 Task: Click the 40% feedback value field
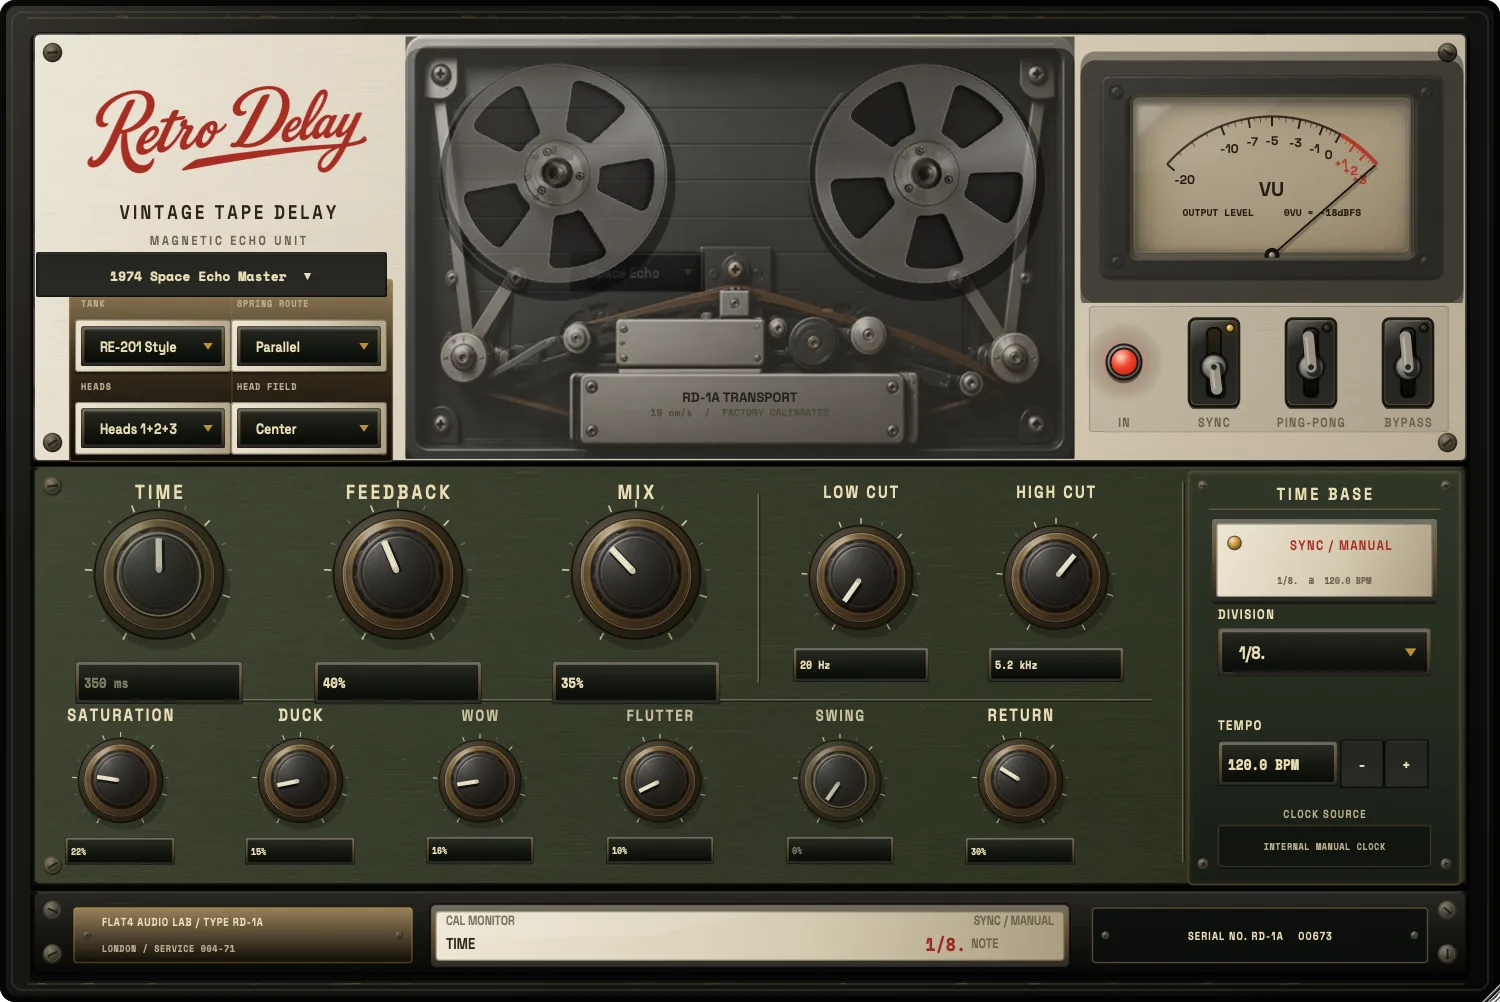click(x=397, y=683)
